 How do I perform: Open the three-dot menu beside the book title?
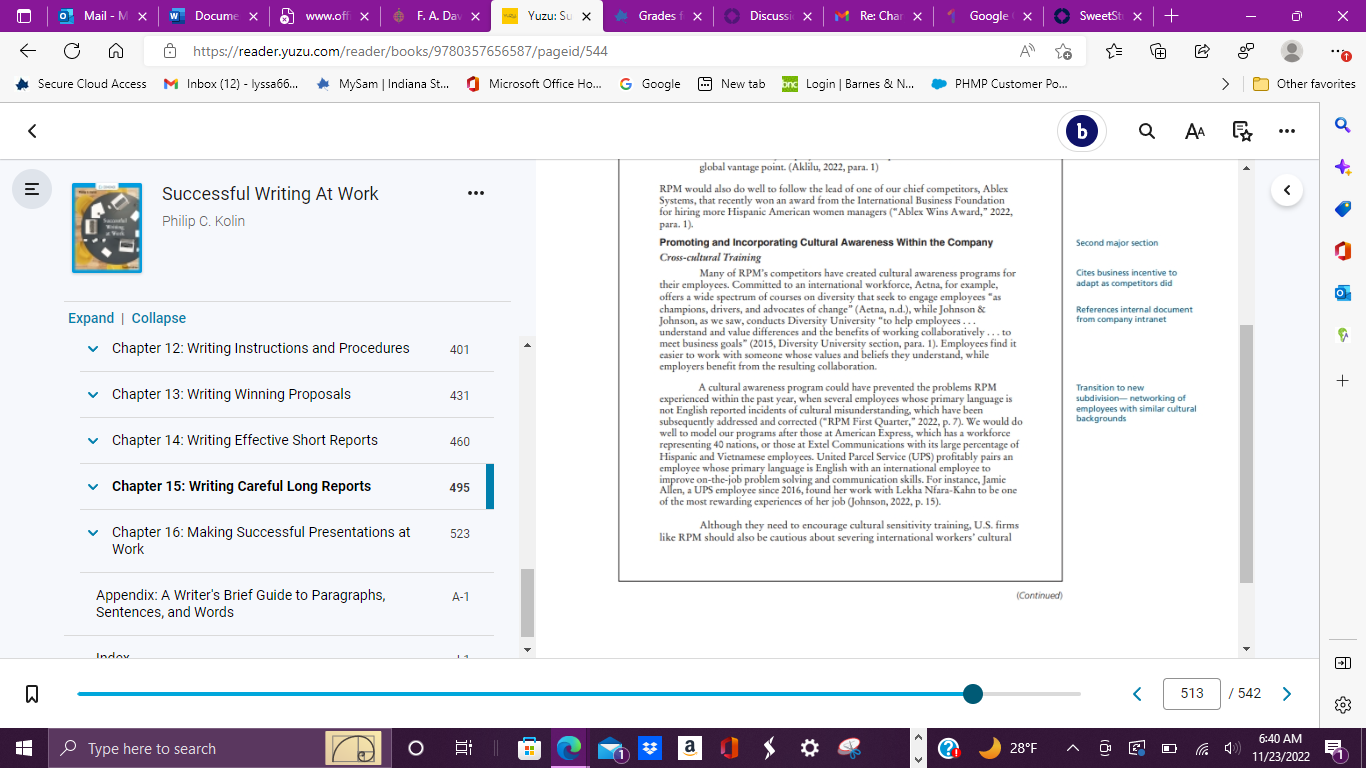[x=476, y=193]
